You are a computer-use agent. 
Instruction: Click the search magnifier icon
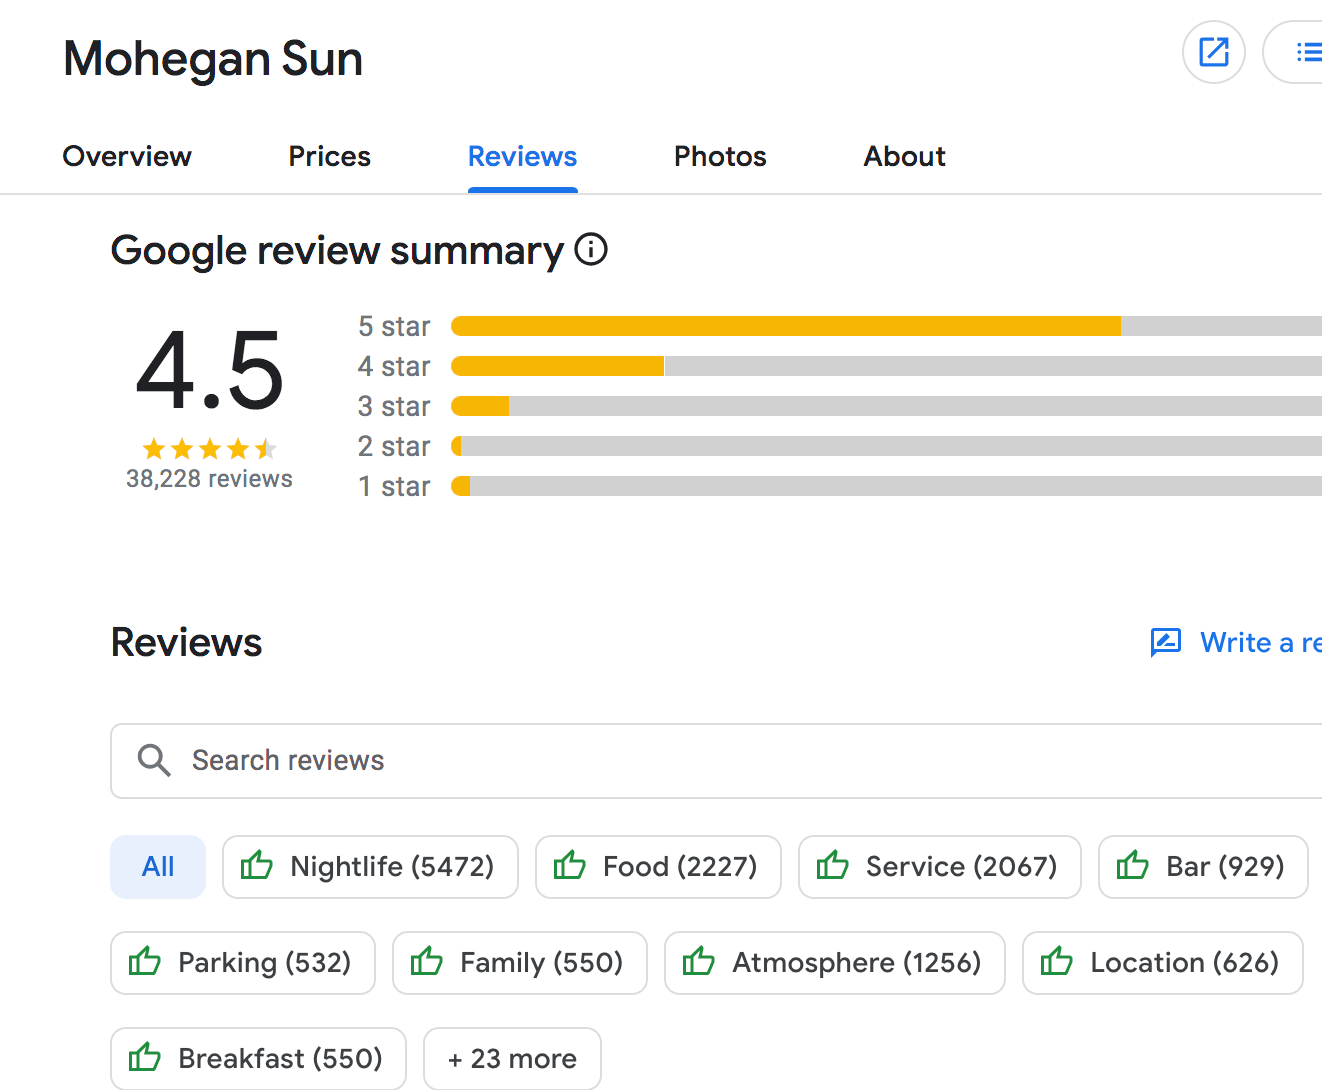[154, 760]
